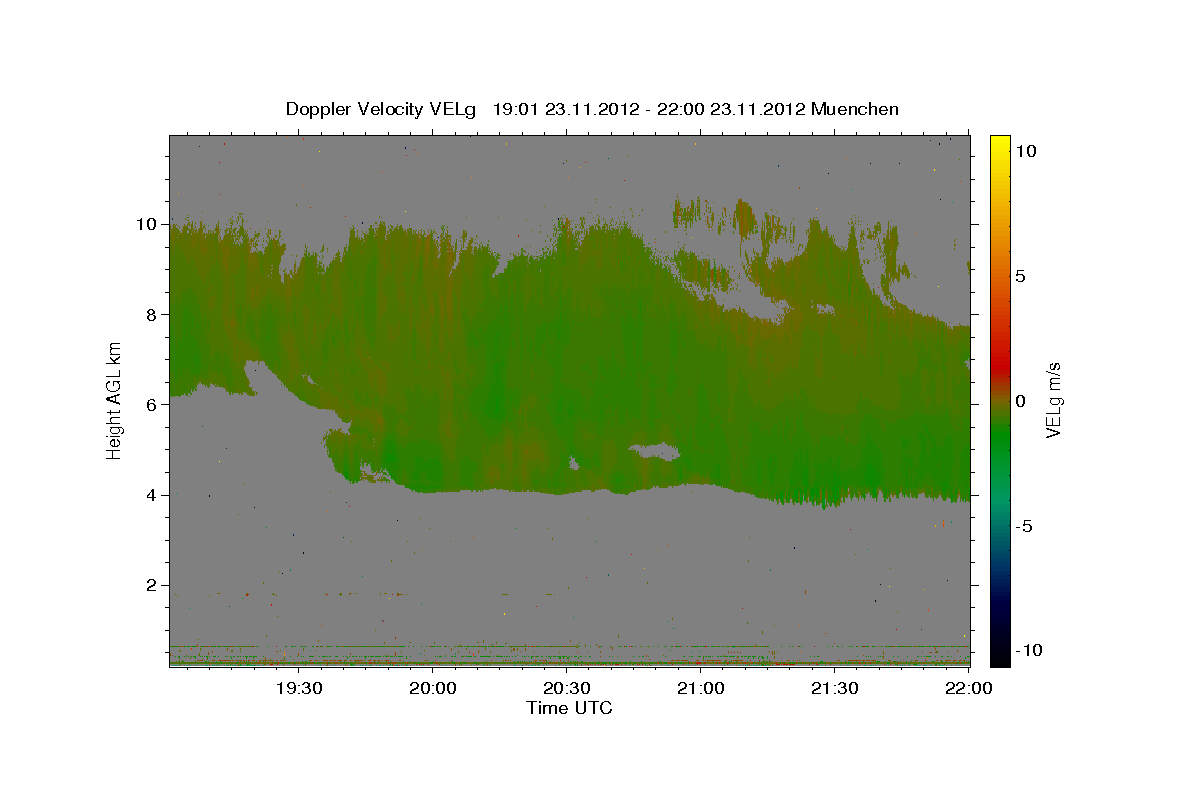Click the 19:30 time tick label
This screenshot has width=1200, height=800.
pyautogui.click(x=299, y=688)
